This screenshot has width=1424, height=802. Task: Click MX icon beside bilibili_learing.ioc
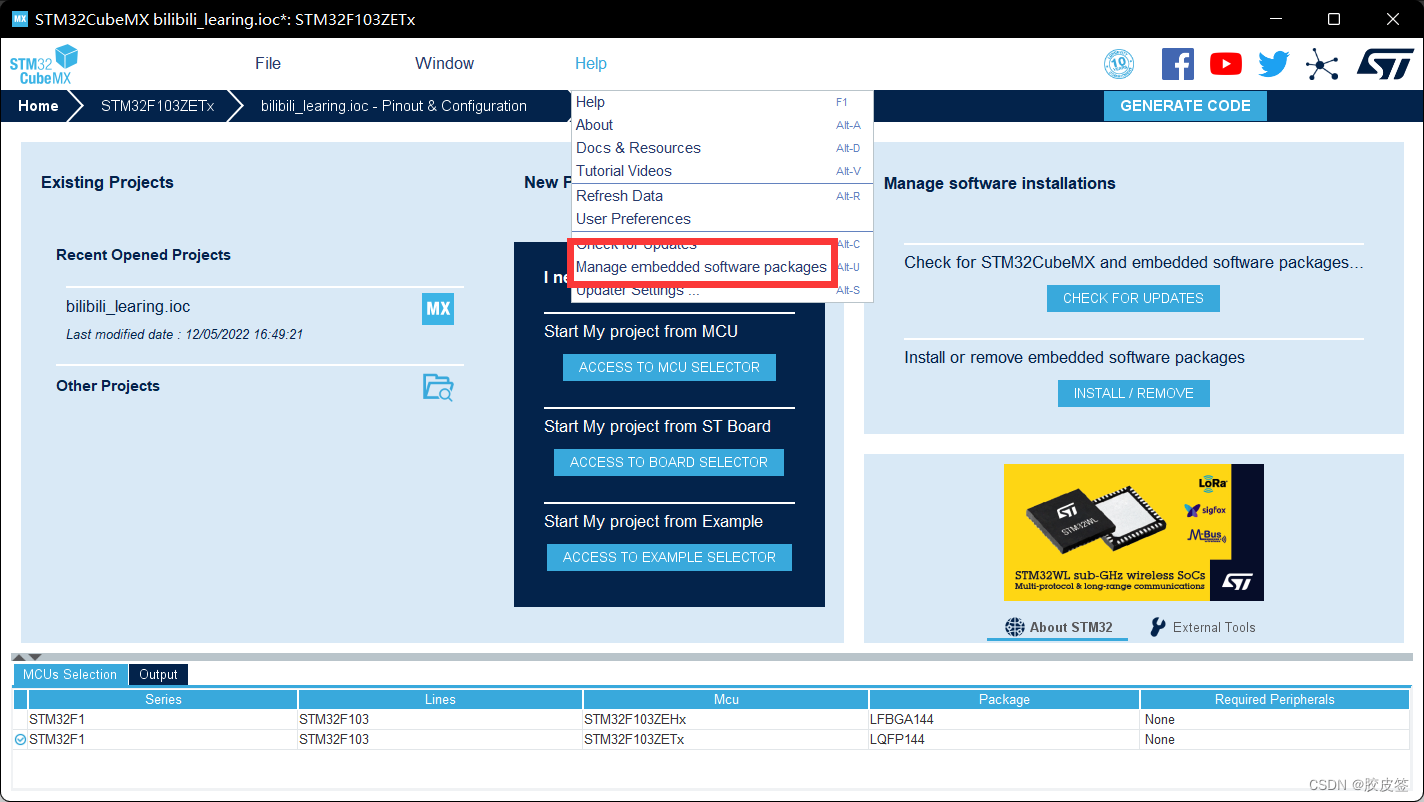click(x=437, y=308)
